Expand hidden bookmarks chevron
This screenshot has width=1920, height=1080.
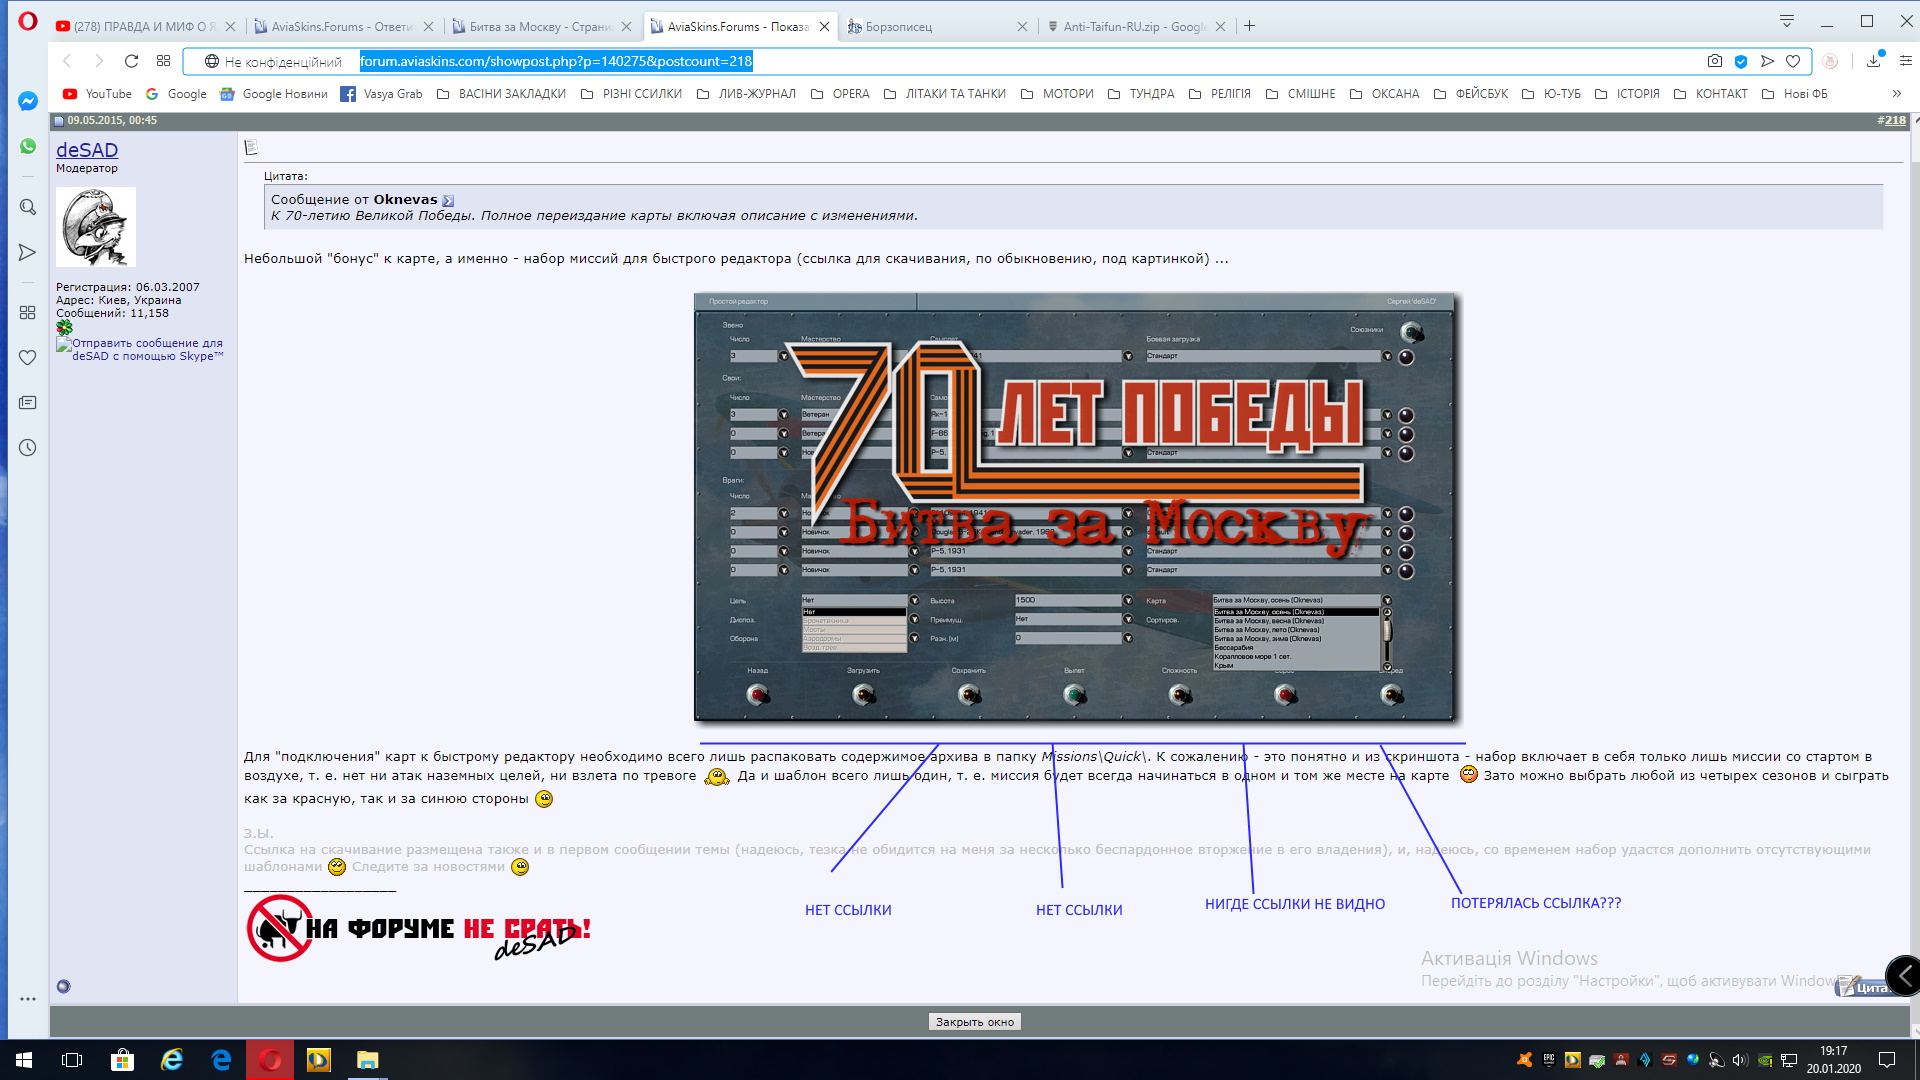point(1896,94)
